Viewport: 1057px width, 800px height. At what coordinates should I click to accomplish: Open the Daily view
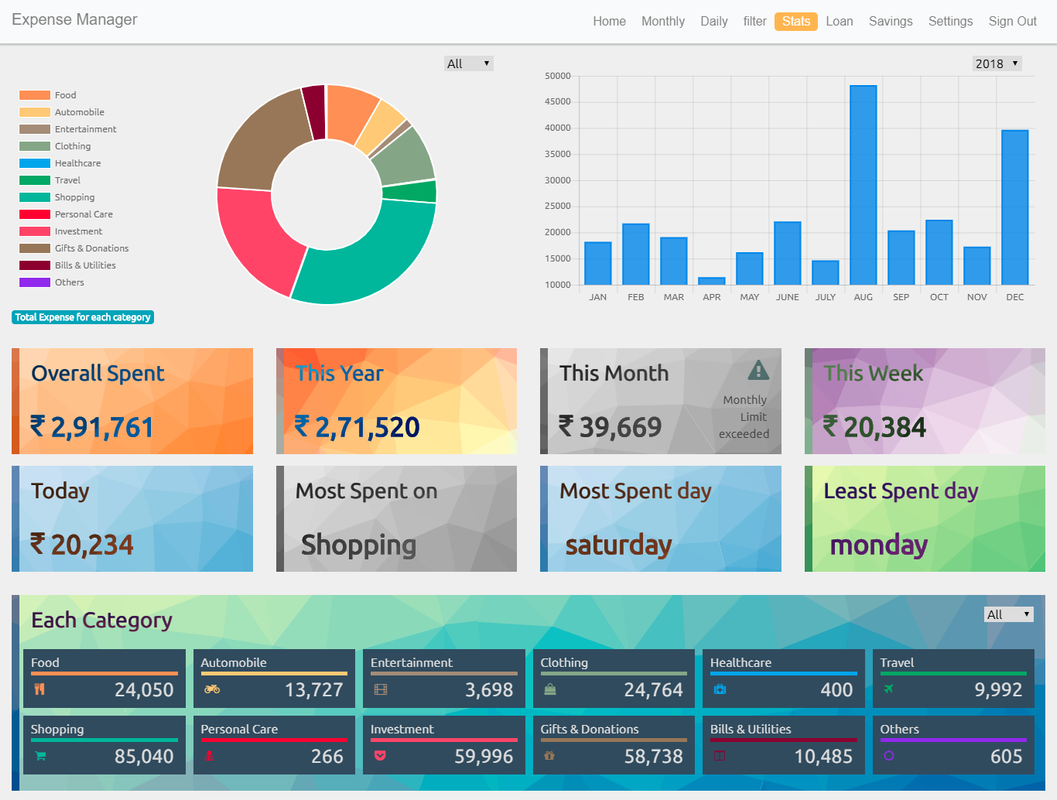pos(714,22)
